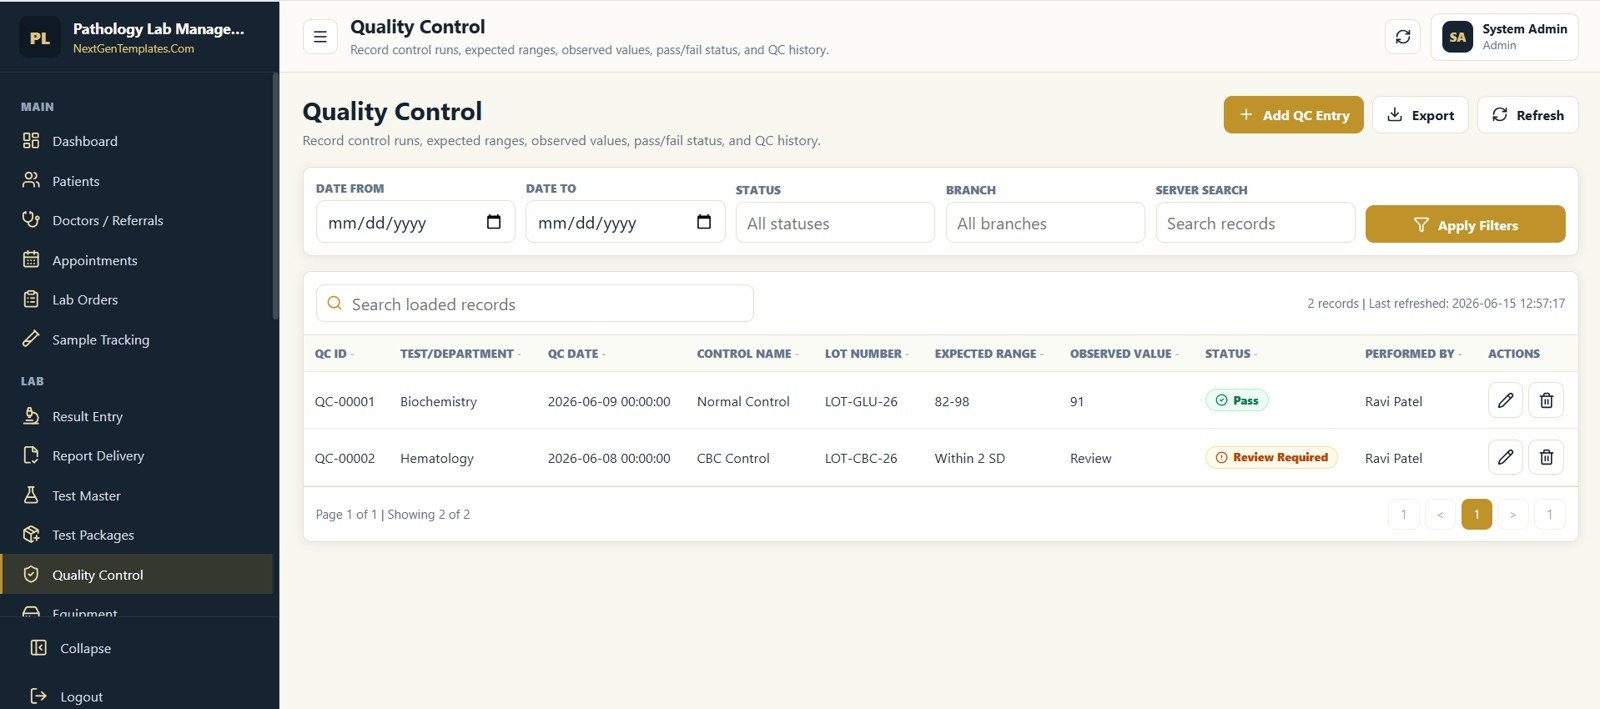Sort by Performed By column

(1413, 354)
